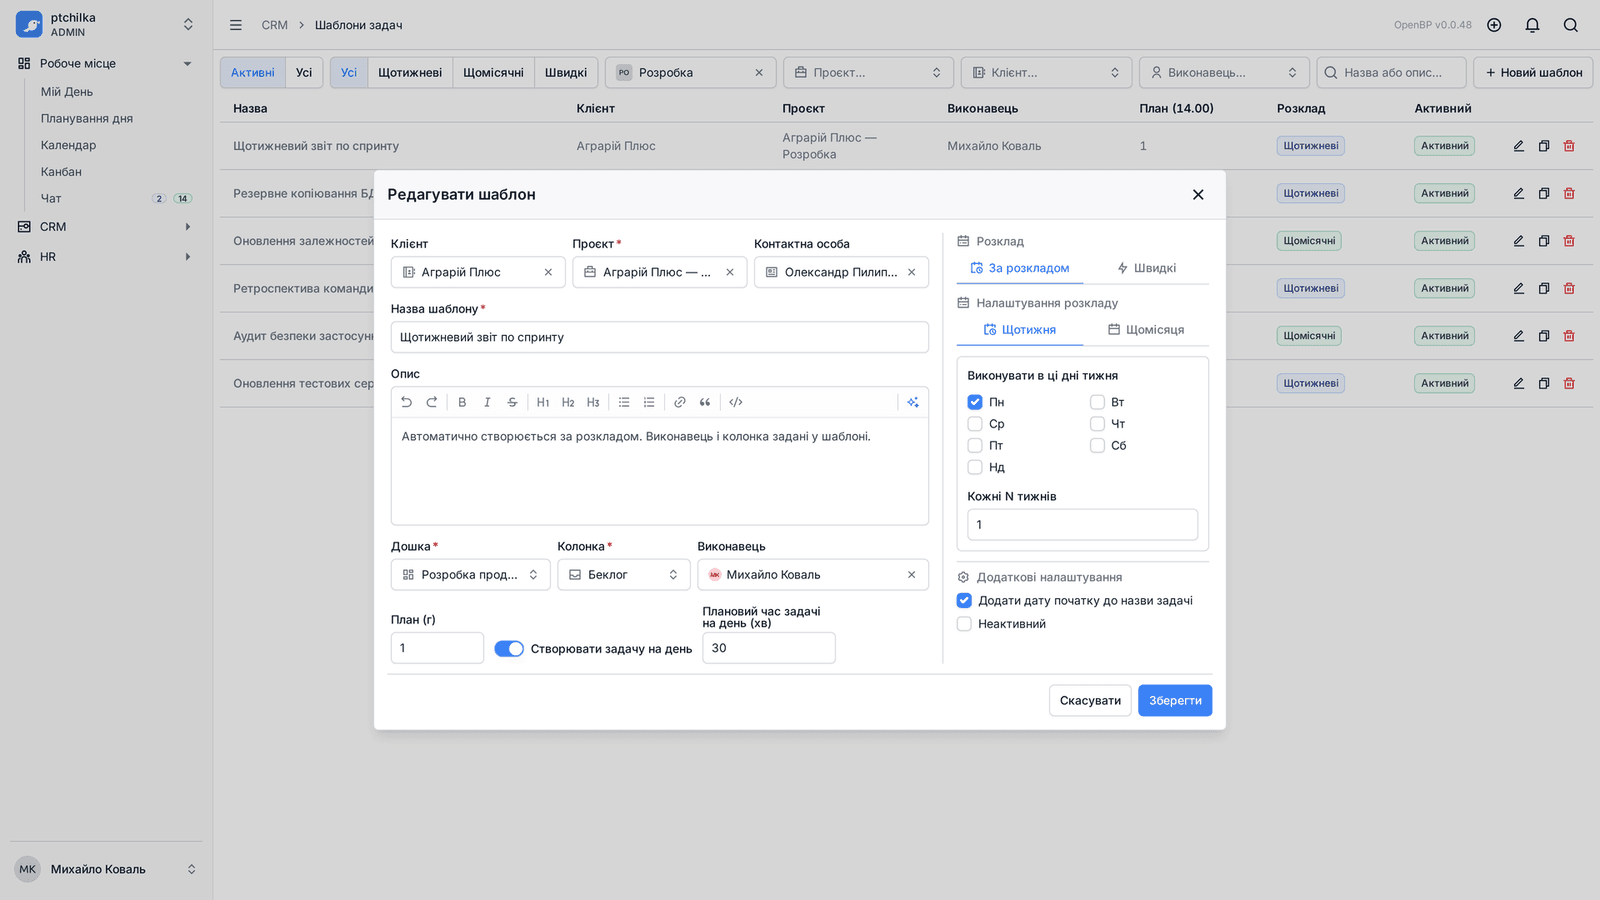Screen dimensions: 1600x900
Task: Click the Bold icon in description editor
Action: [462, 402]
